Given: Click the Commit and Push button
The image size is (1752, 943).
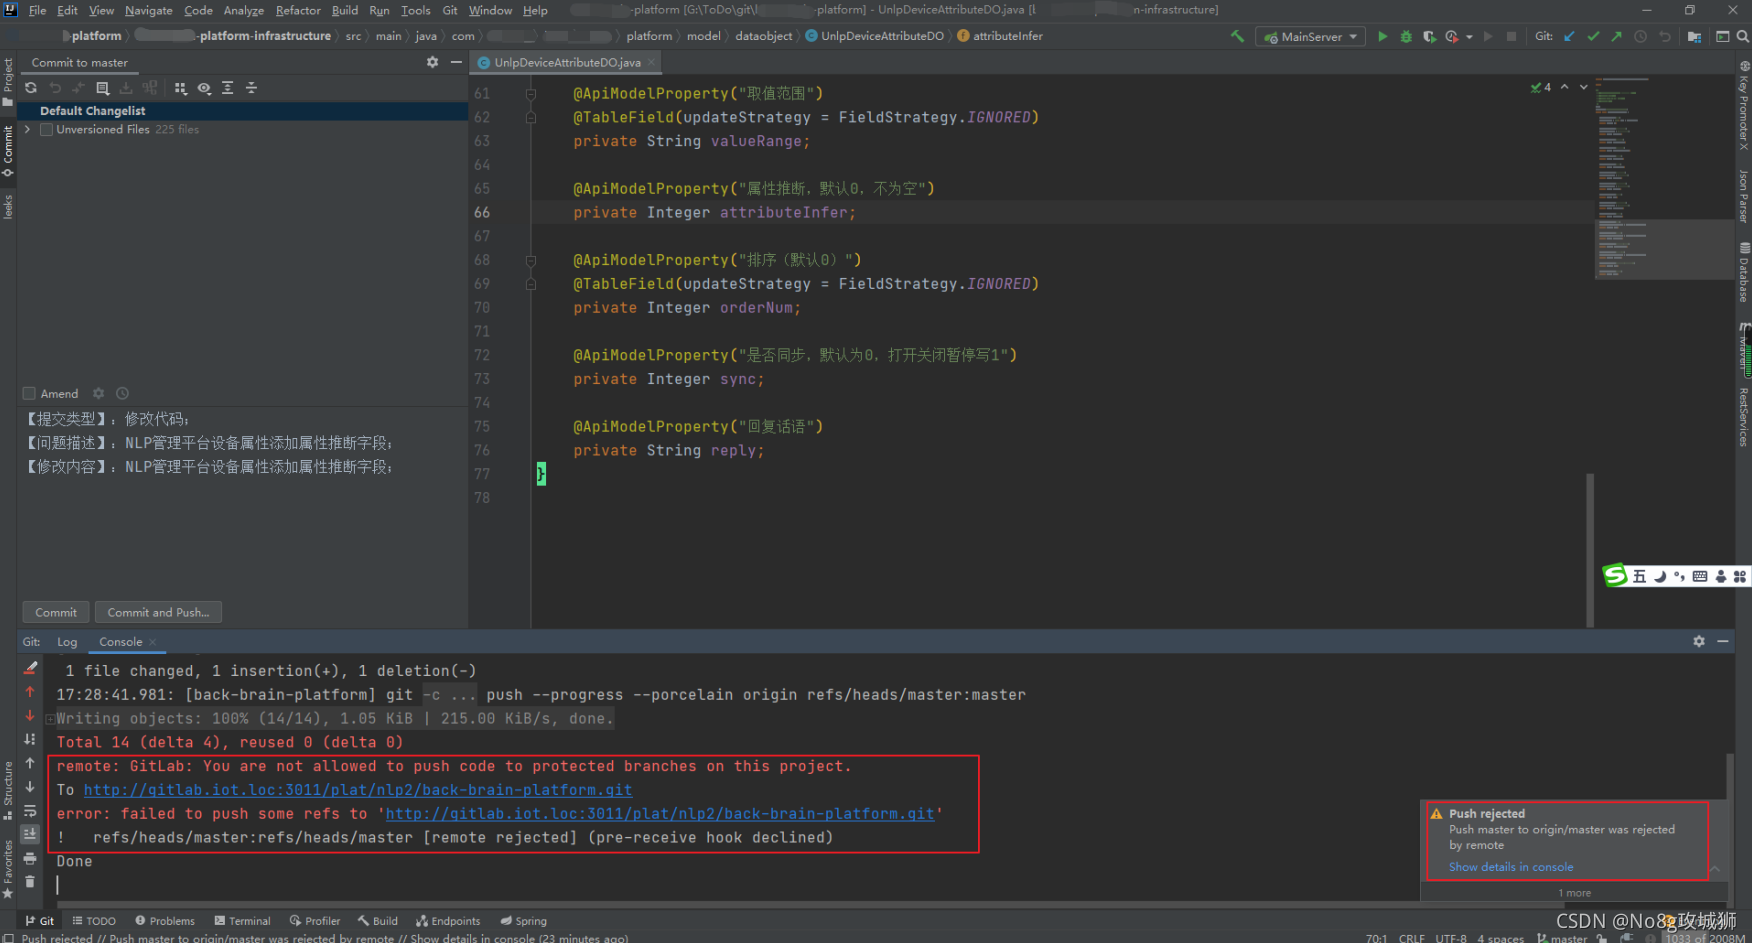Looking at the screenshot, I should pyautogui.click(x=159, y=612).
